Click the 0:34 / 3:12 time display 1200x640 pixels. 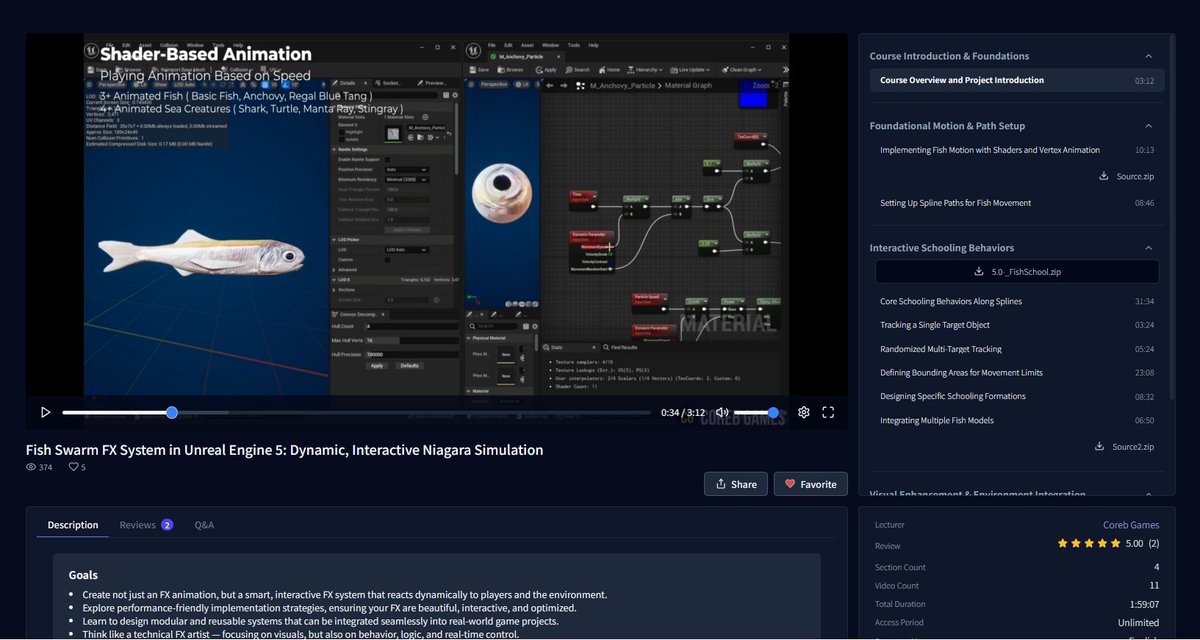tap(683, 412)
